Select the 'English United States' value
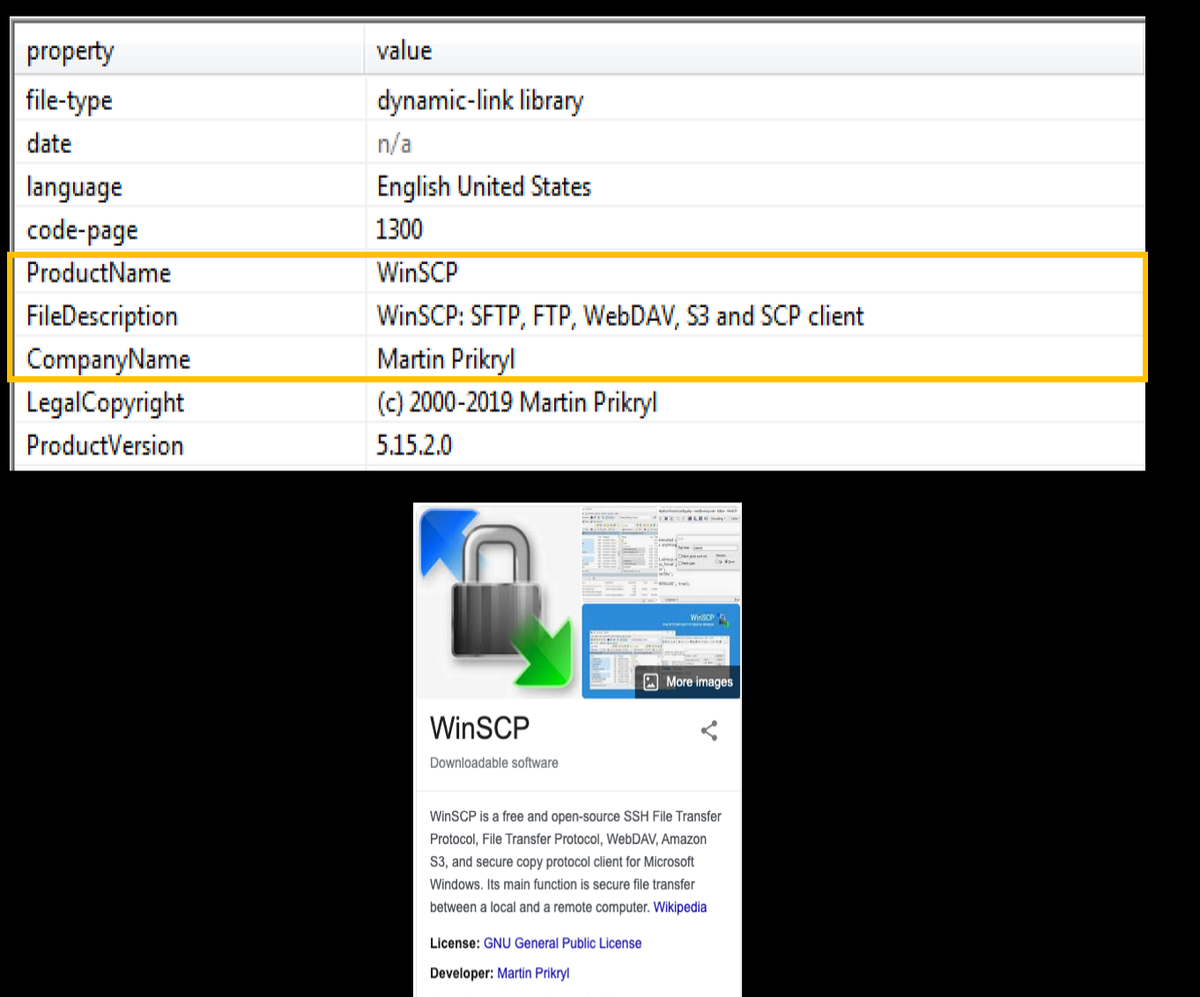 coord(755,187)
